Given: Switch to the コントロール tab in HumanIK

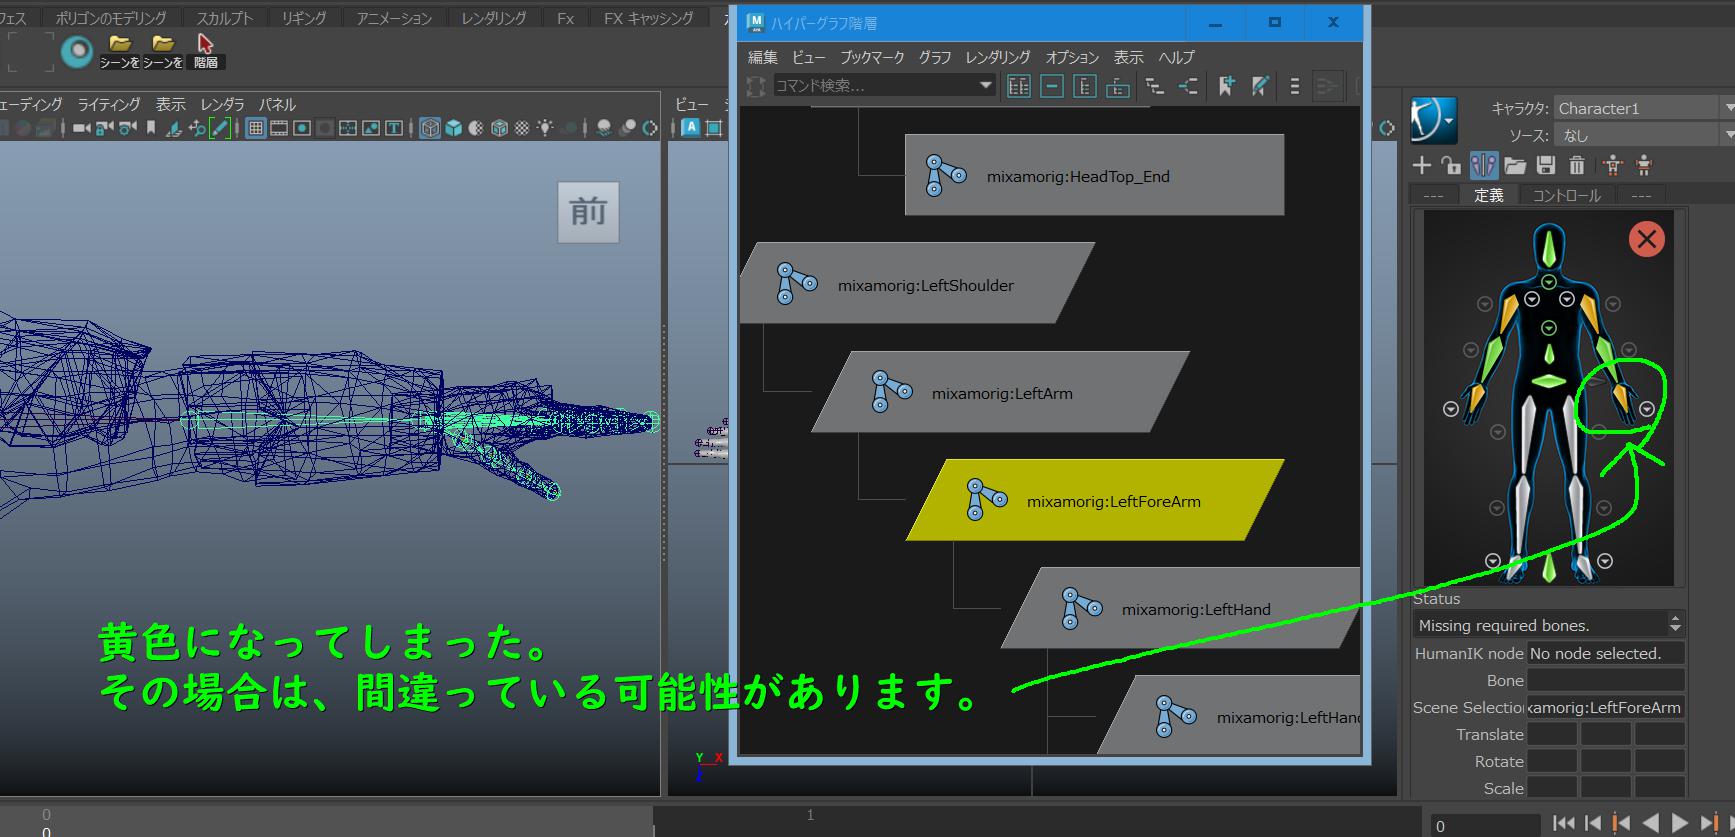Looking at the screenshot, I should (1567, 195).
